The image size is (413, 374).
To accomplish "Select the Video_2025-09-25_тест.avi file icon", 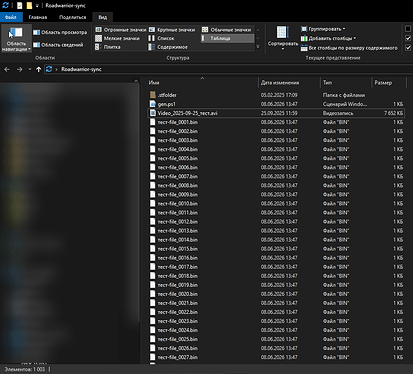I will pos(153,113).
